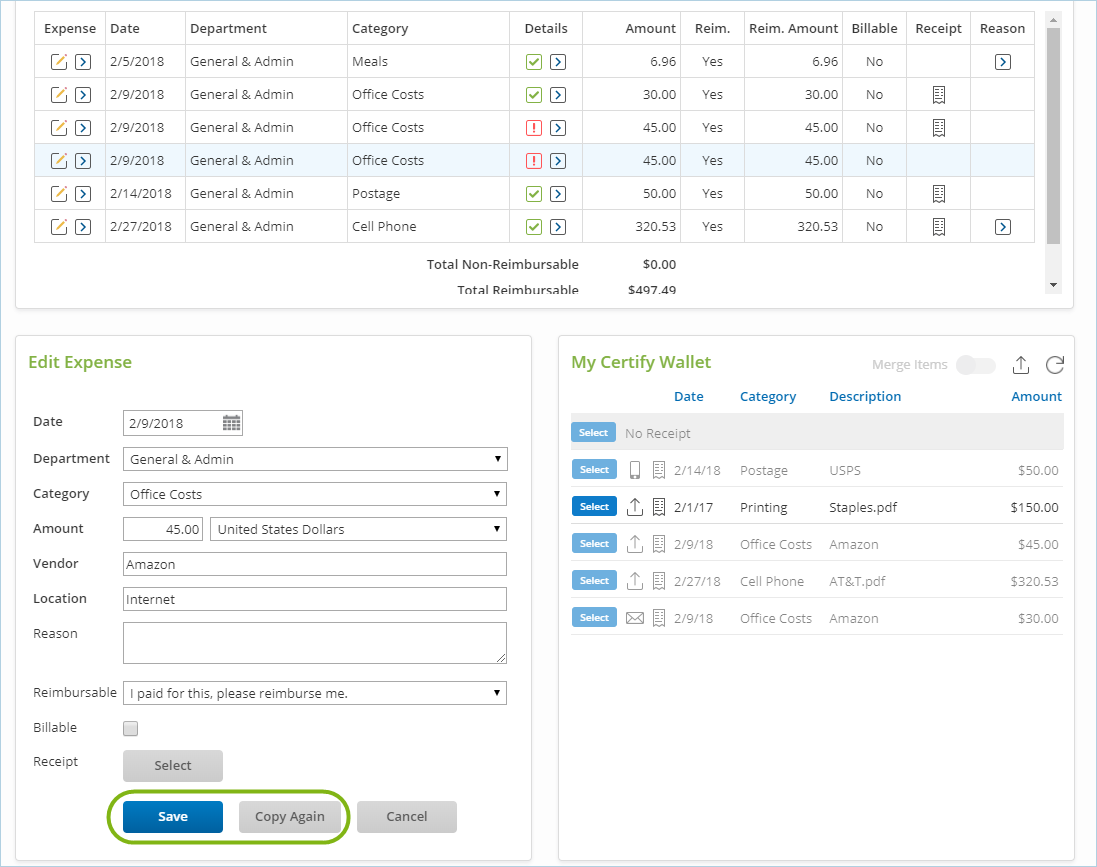The image size is (1097, 867).
Task: Select the AT&T.pdf Cell Phone wallet receipt
Action: coord(594,581)
